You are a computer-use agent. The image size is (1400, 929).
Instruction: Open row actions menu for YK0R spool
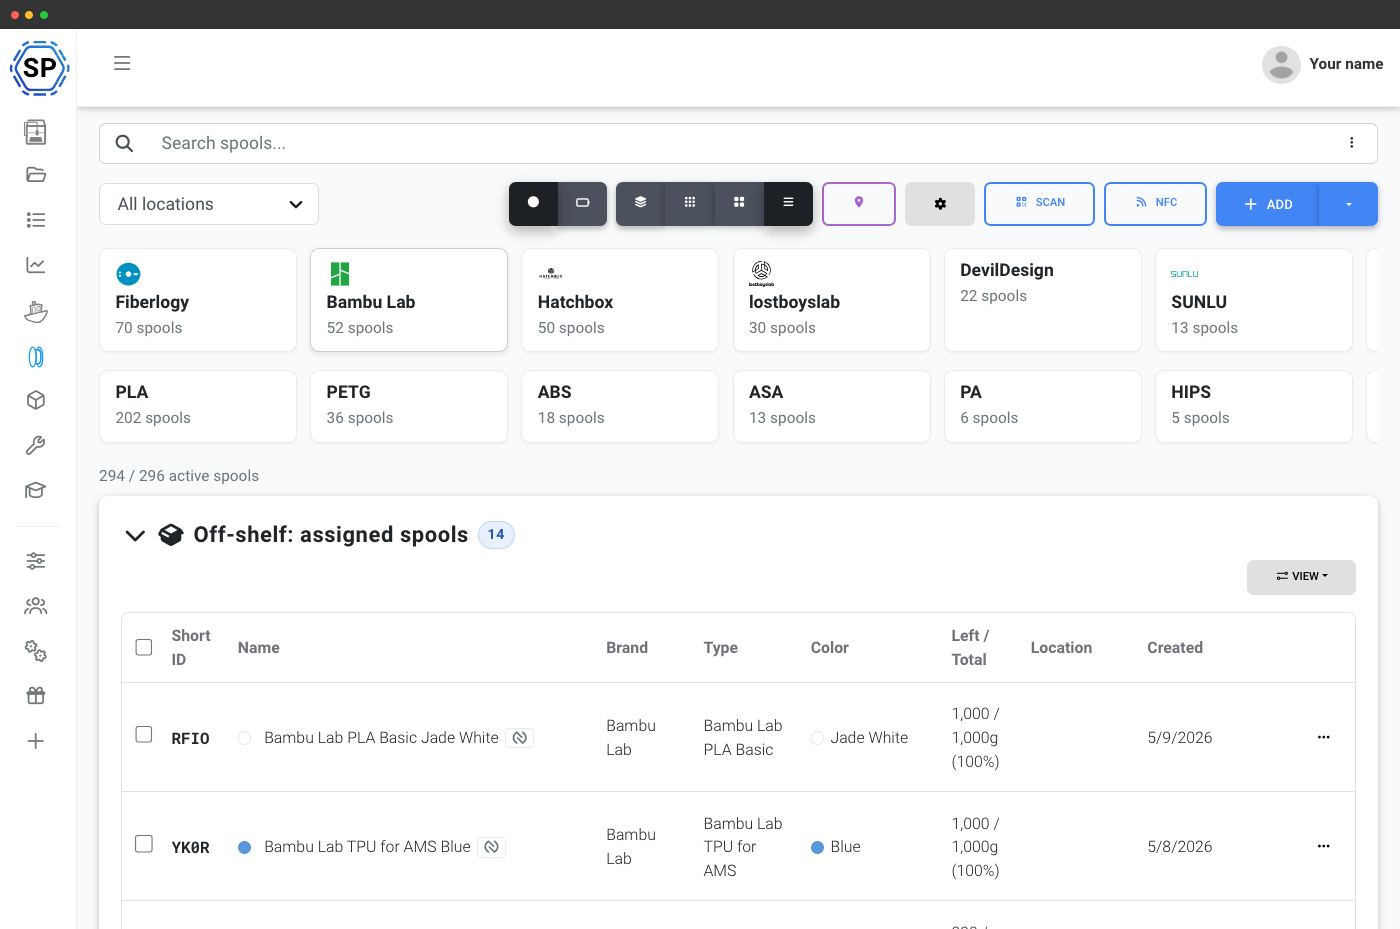(x=1324, y=846)
